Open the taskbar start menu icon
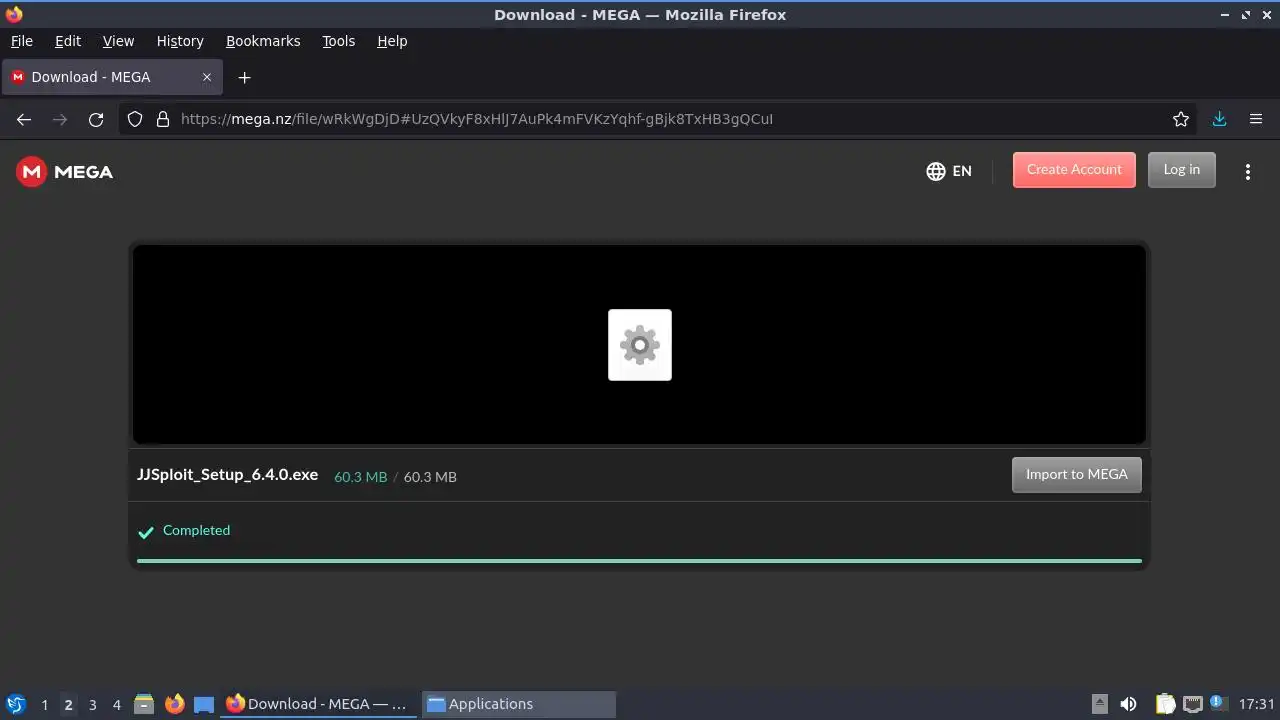1280x720 pixels. (x=16, y=704)
